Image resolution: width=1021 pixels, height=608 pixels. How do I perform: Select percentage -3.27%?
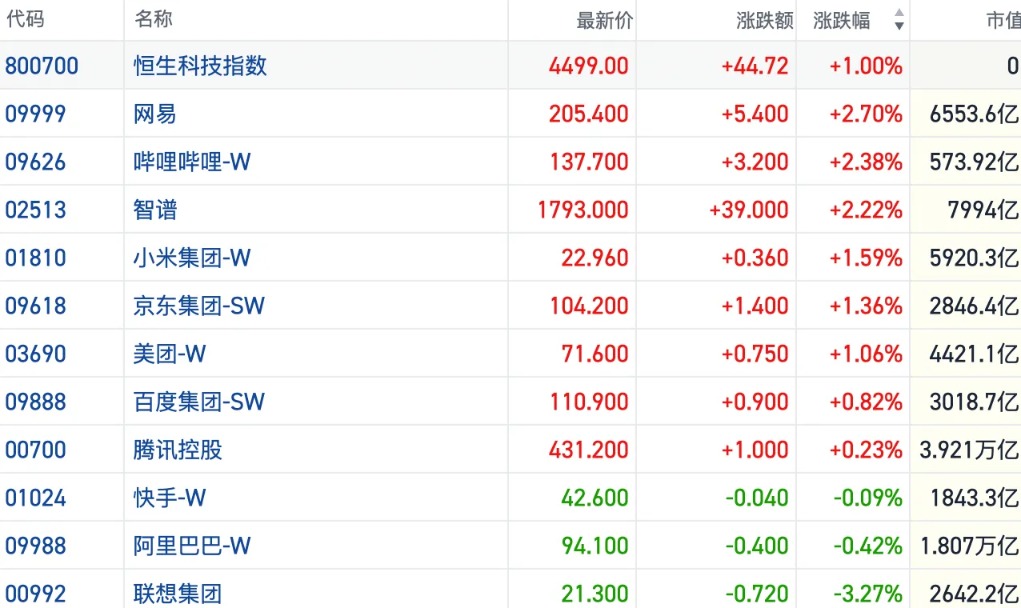(x=868, y=594)
